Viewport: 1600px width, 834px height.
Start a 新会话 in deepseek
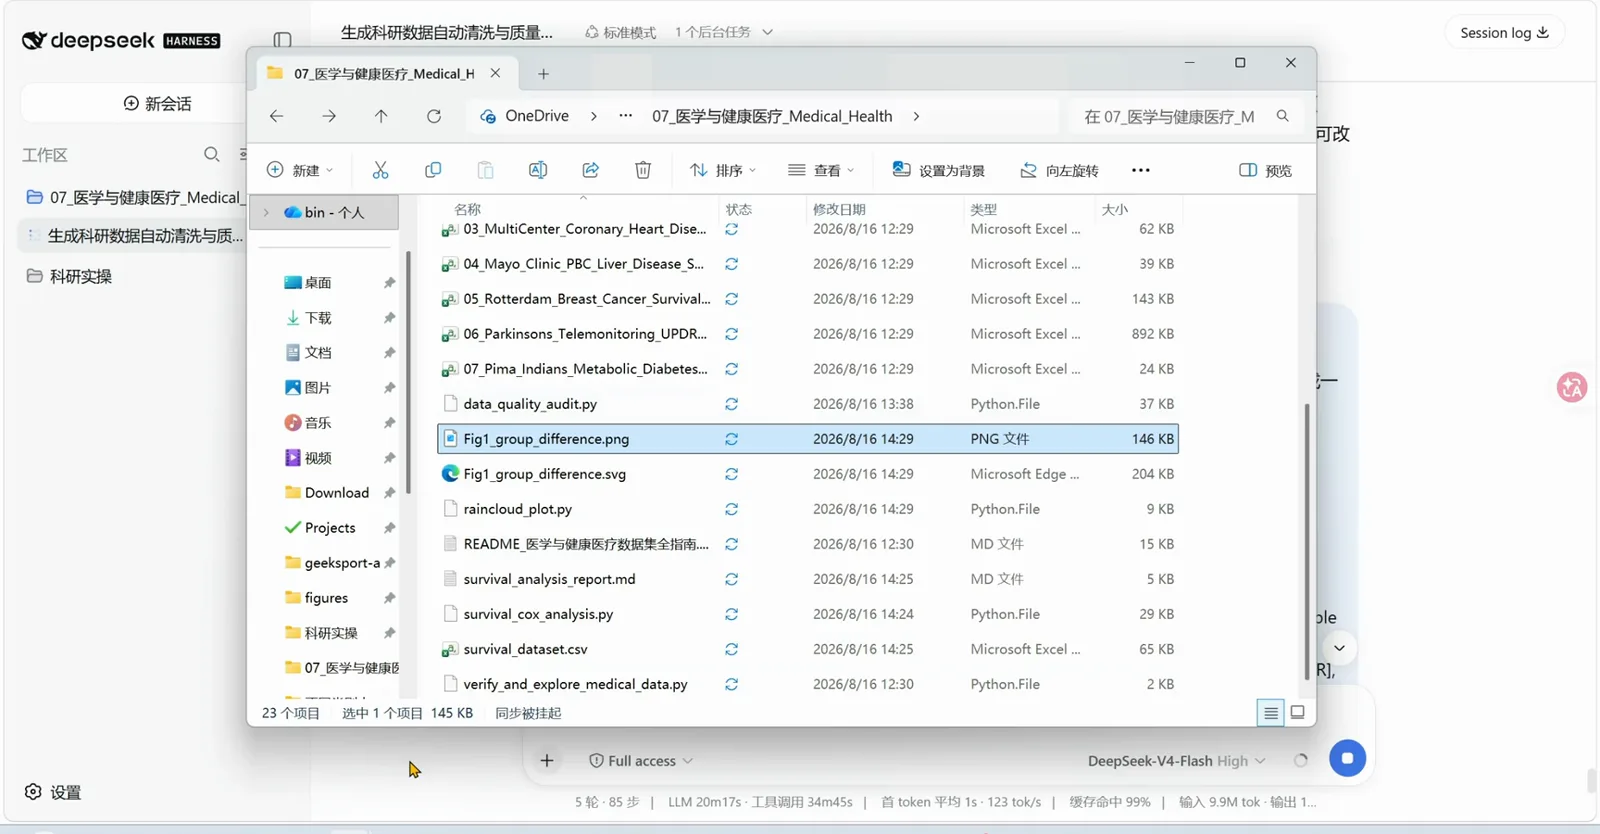pos(157,103)
